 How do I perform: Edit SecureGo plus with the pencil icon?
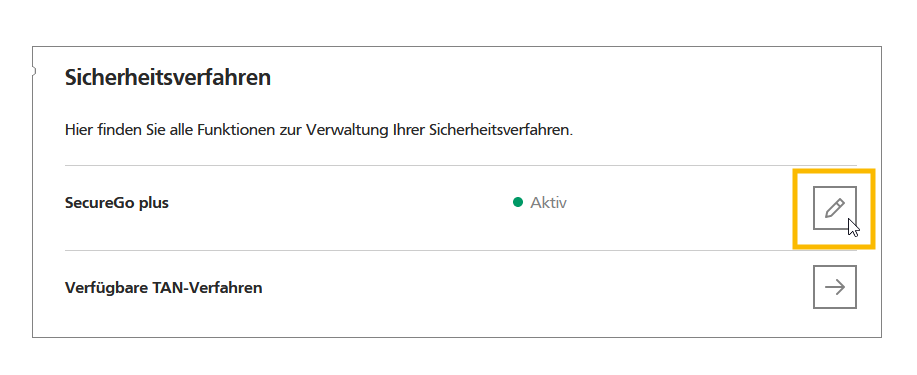[835, 208]
